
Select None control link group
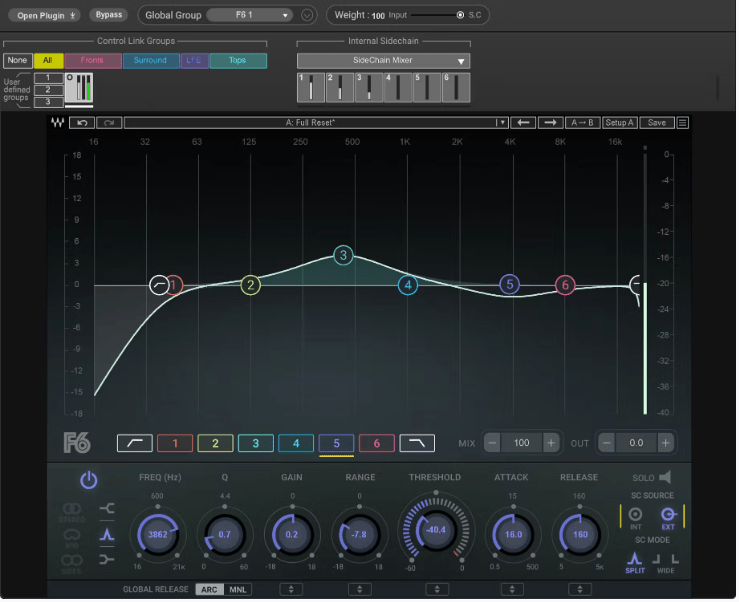[17, 60]
